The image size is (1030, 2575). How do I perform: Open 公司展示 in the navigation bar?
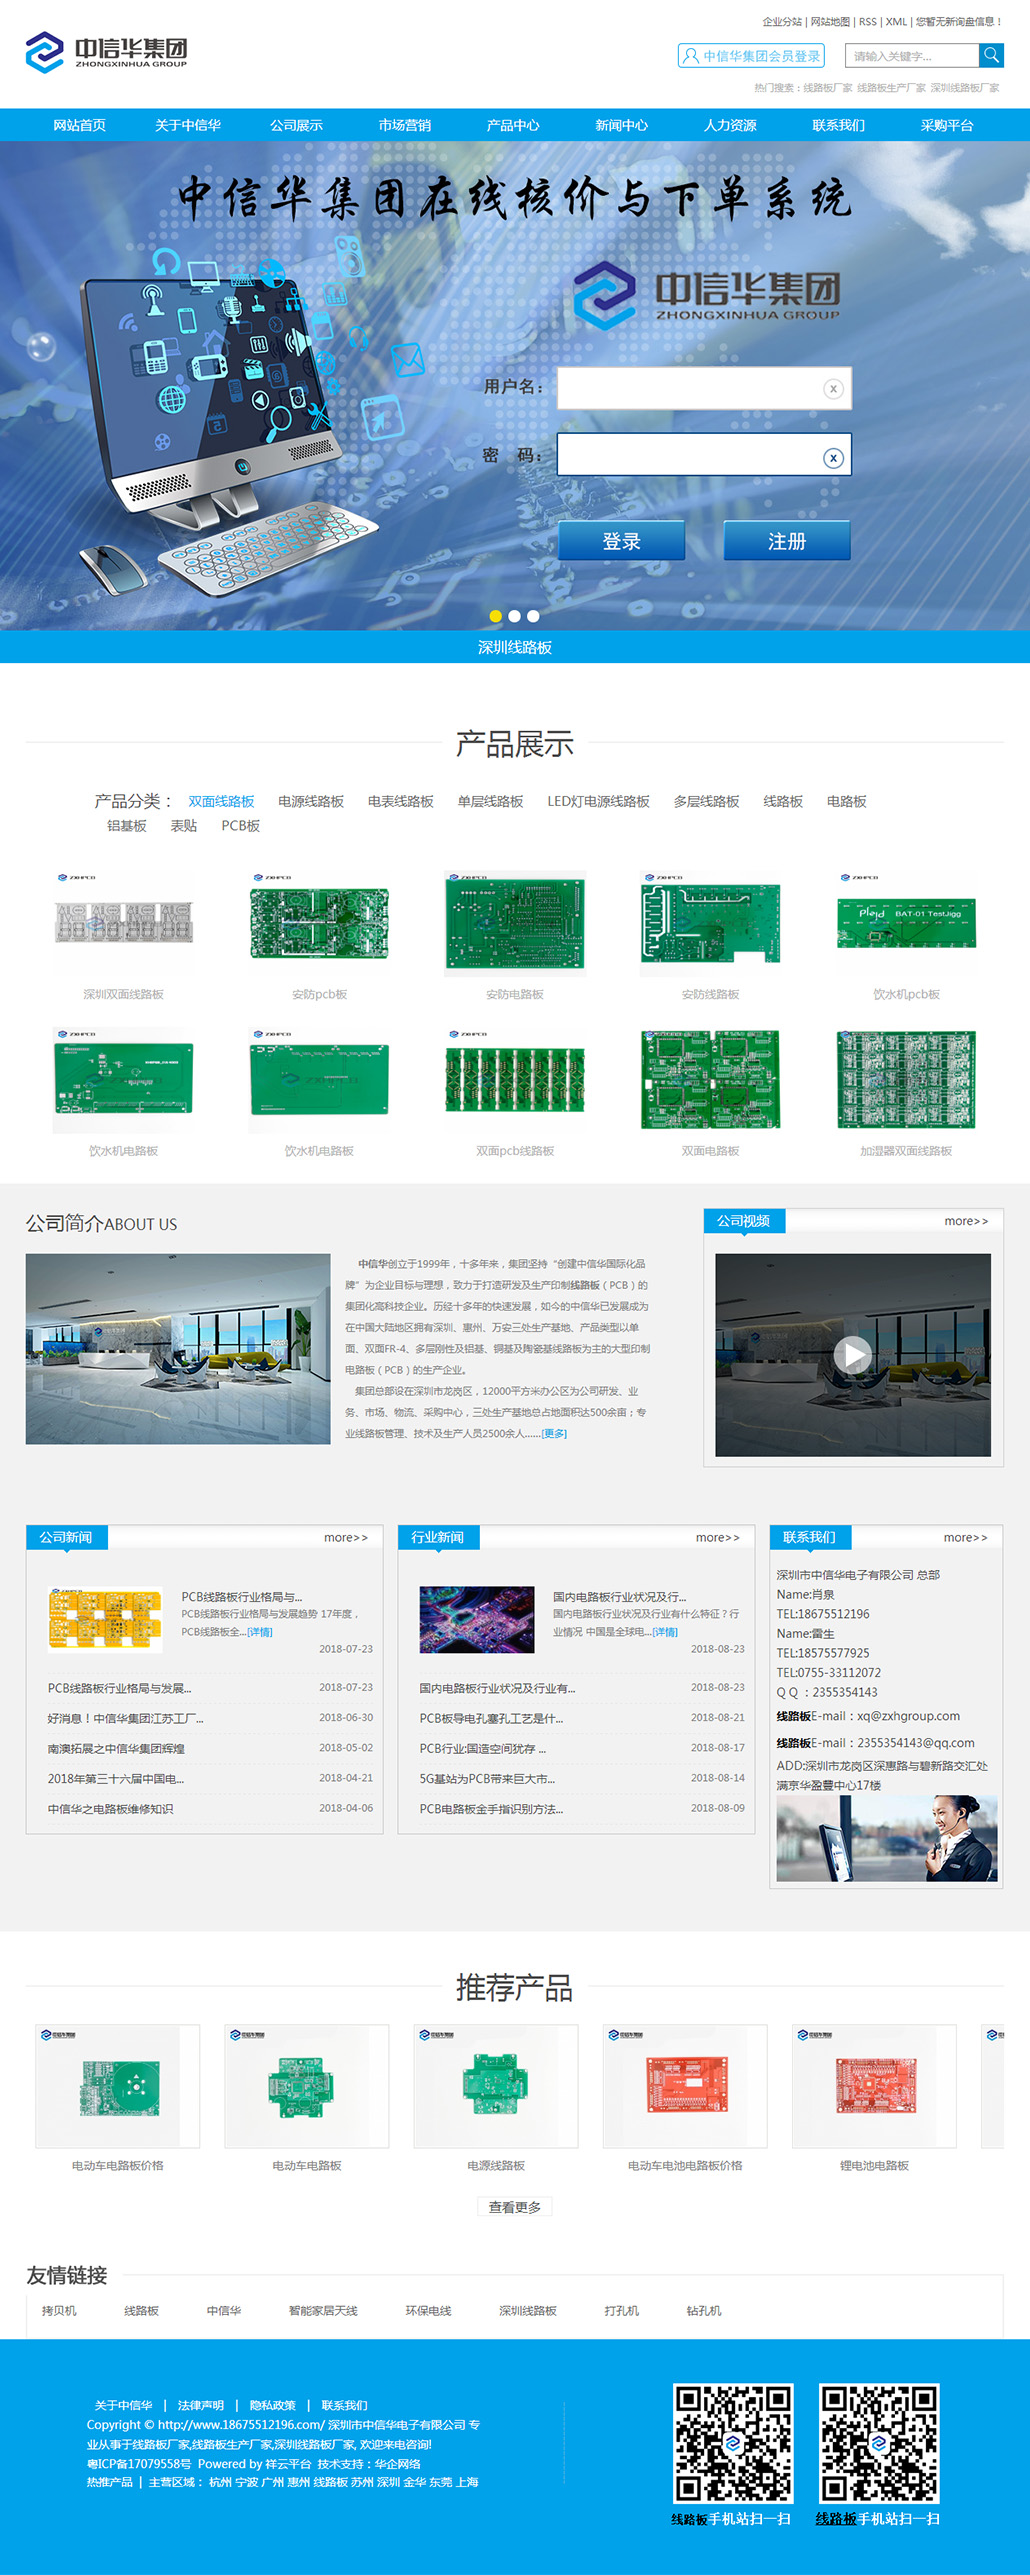[x=296, y=125]
